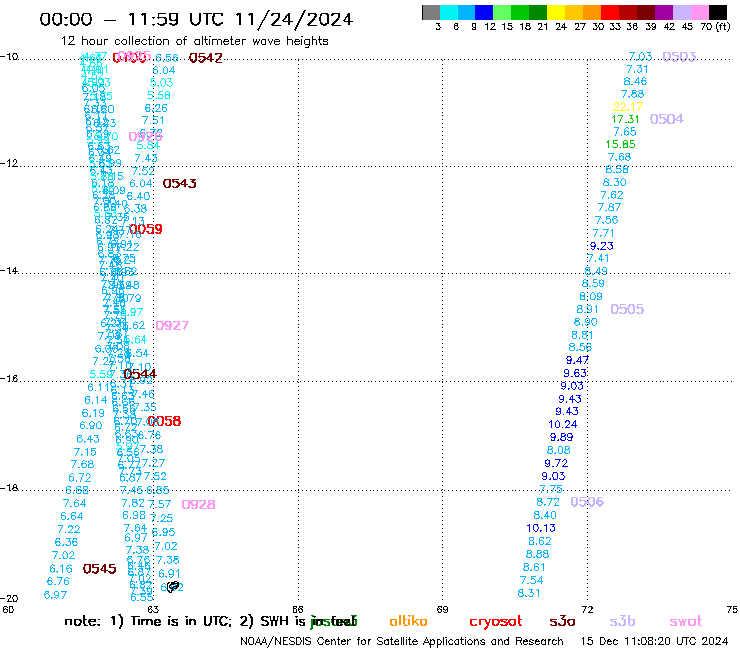Click the wave height value 8.72 near 0506
Screen dimensions: 740x650
pos(547,502)
